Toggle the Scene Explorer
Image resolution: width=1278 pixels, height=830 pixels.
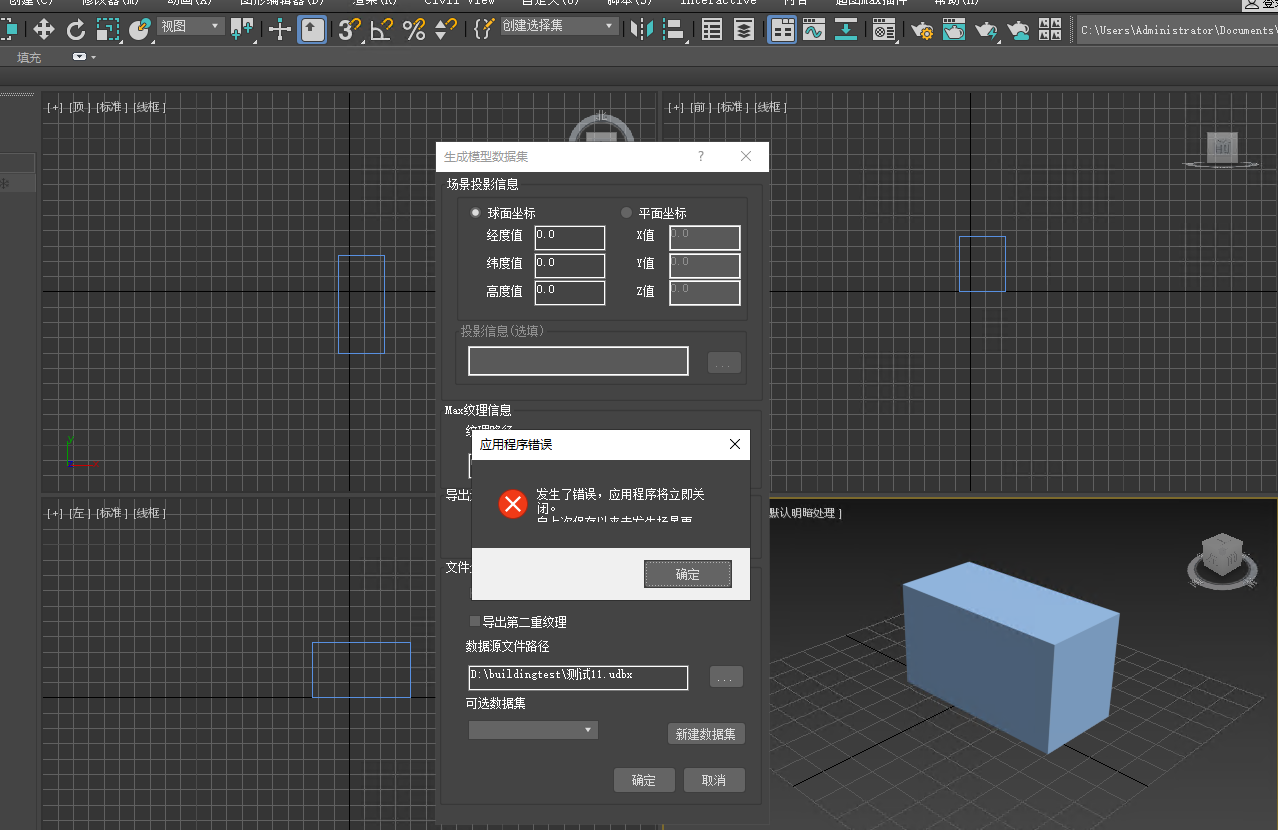(712, 29)
